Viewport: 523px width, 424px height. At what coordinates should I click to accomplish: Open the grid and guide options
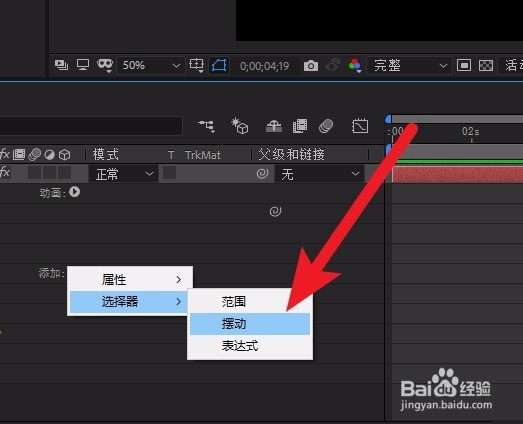[196, 65]
